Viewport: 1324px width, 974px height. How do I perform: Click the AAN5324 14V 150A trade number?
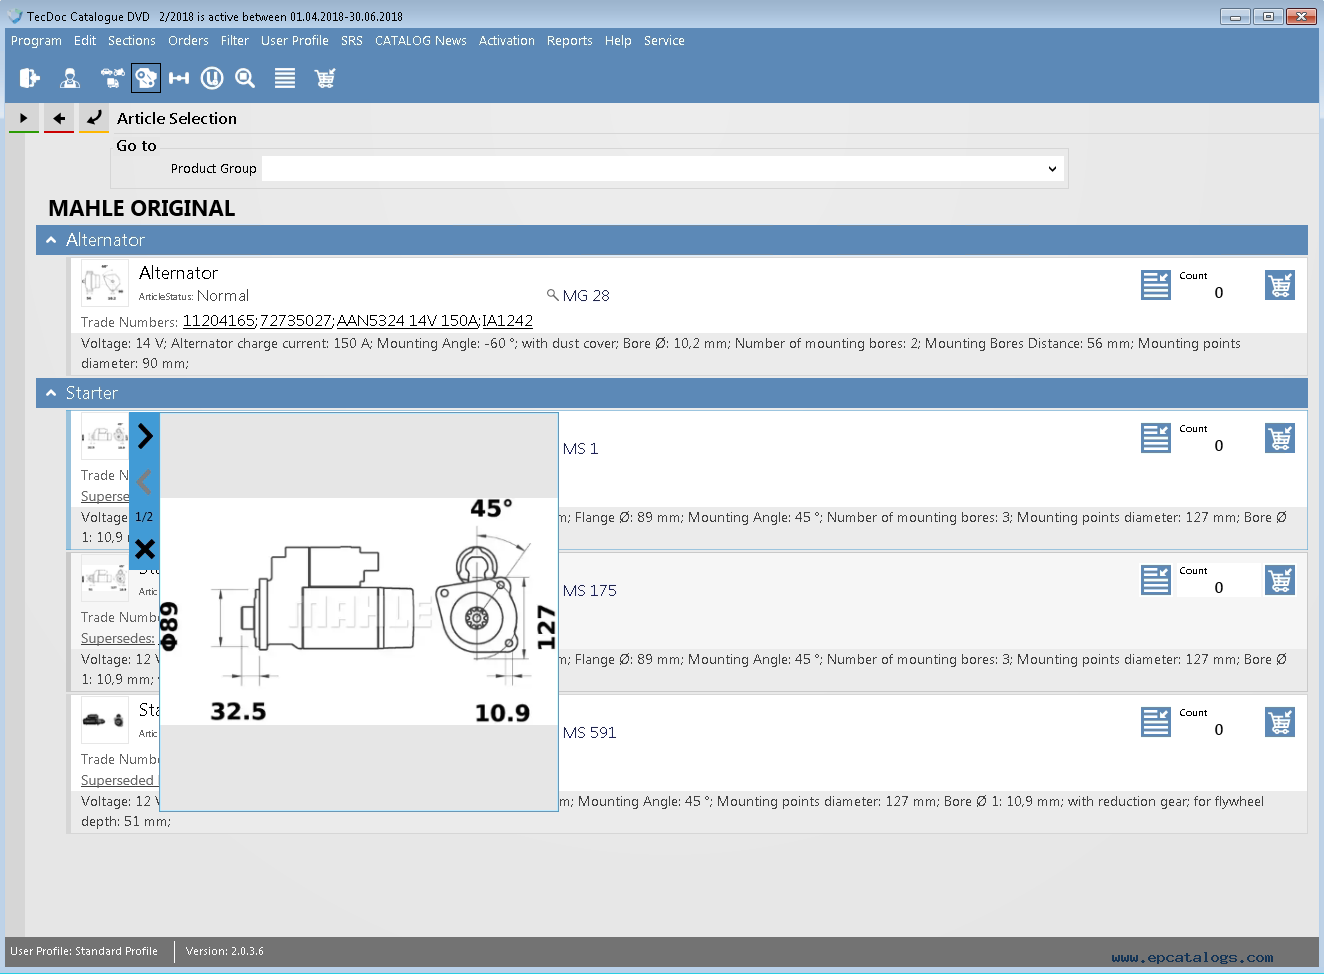click(407, 321)
